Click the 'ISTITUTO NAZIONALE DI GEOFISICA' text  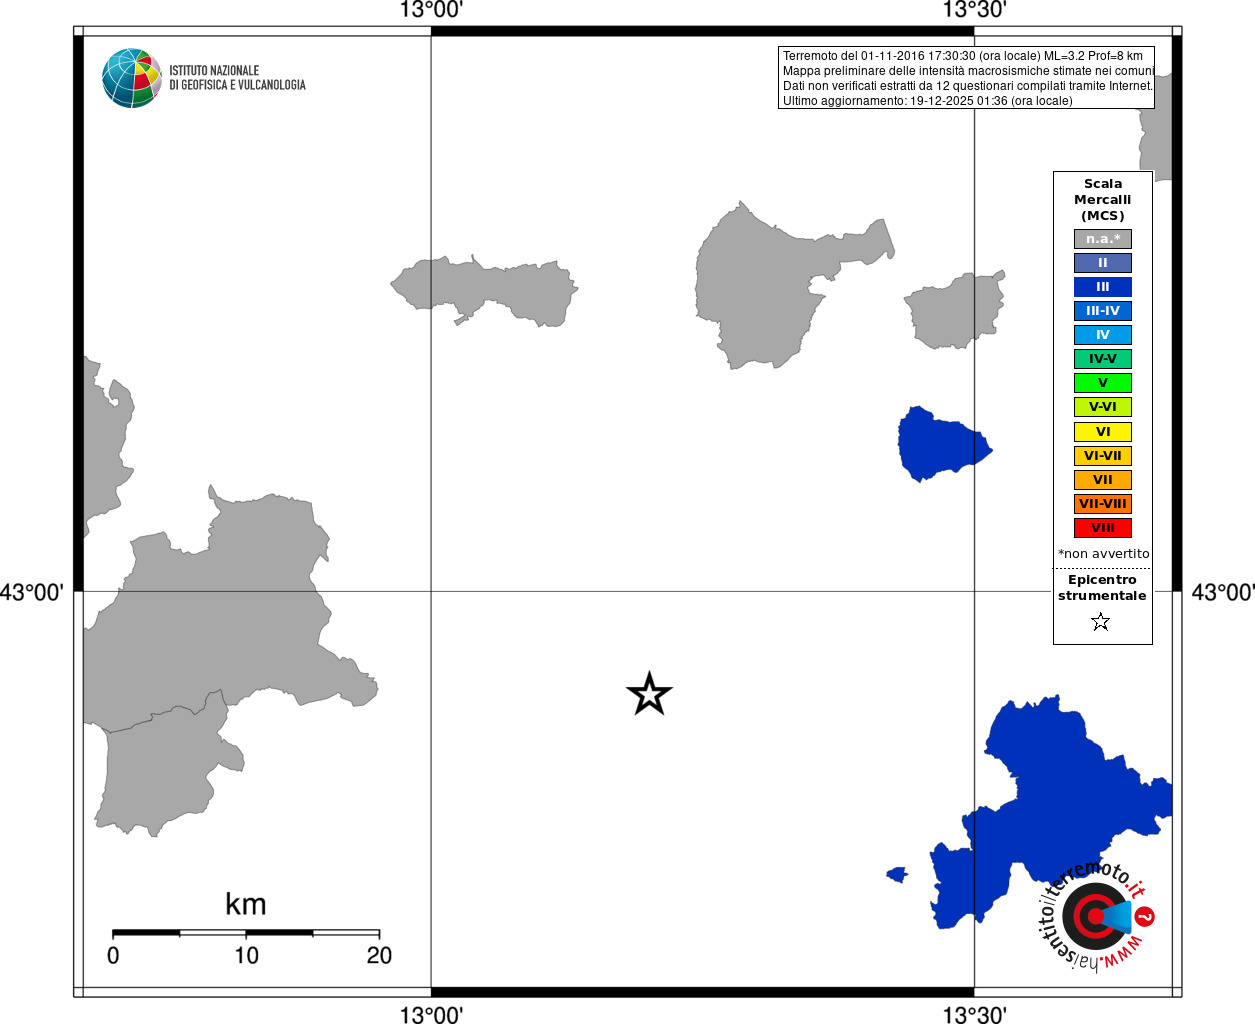click(237, 78)
